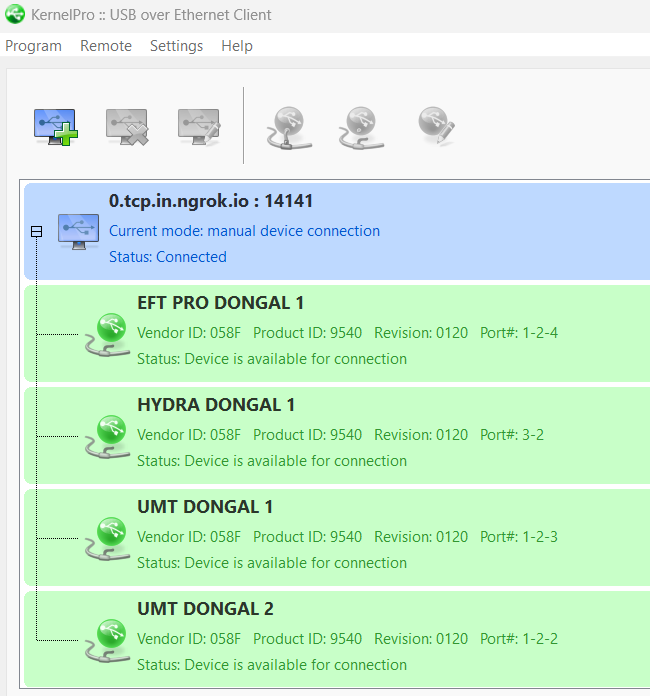650x696 pixels.
Task: Click the green USB icon of HYDRA DONGAL 1
Action: pos(106,436)
